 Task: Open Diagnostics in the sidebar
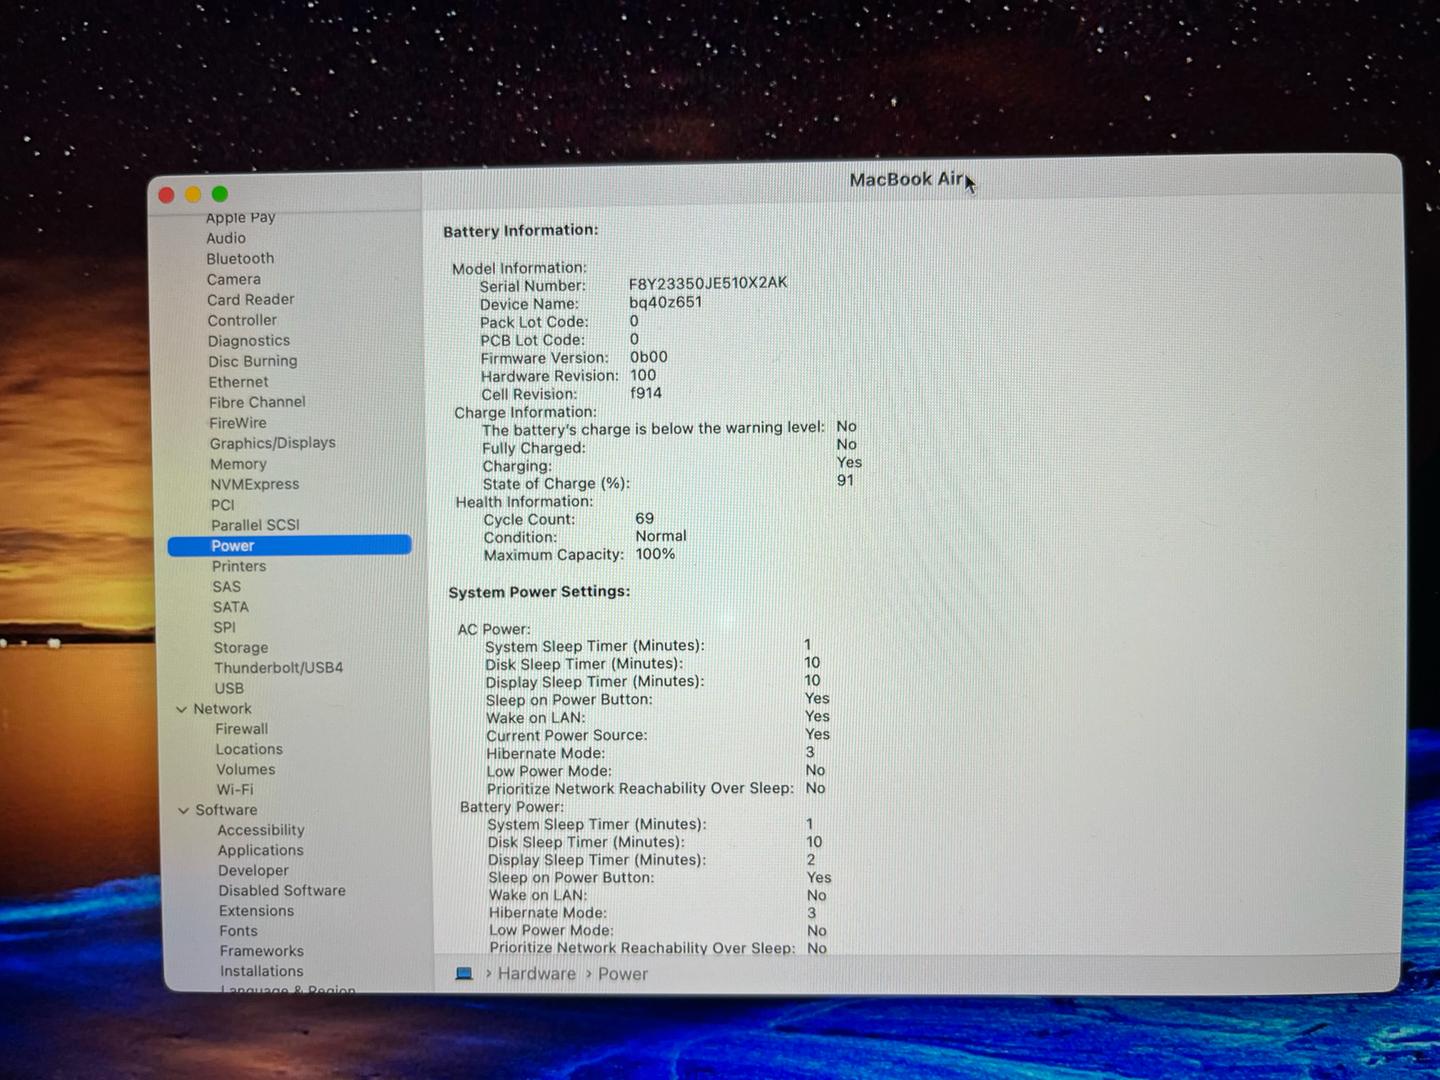249,341
